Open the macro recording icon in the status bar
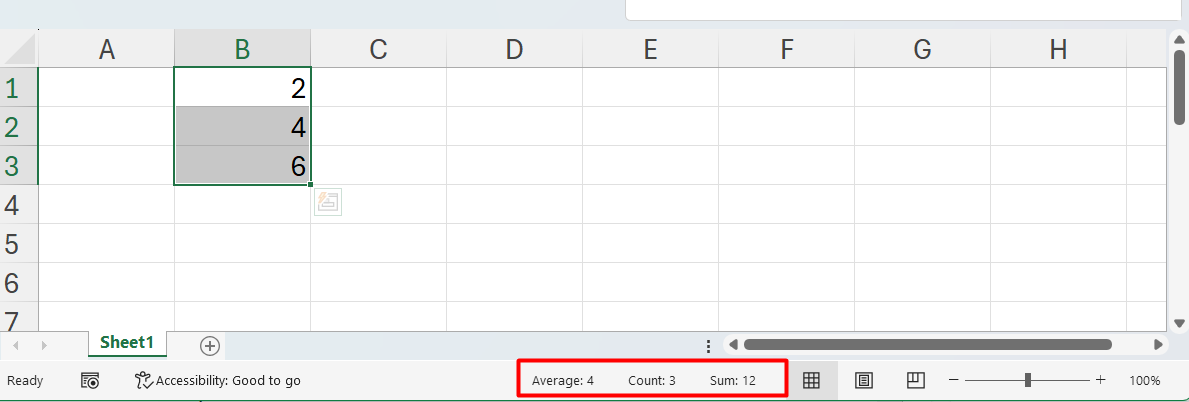1189x402 pixels. pyautogui.click(x=90, y=381)
